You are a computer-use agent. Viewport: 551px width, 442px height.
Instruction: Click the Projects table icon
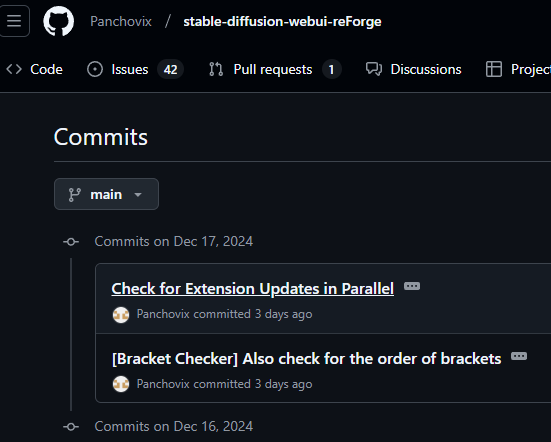point(494,69)
